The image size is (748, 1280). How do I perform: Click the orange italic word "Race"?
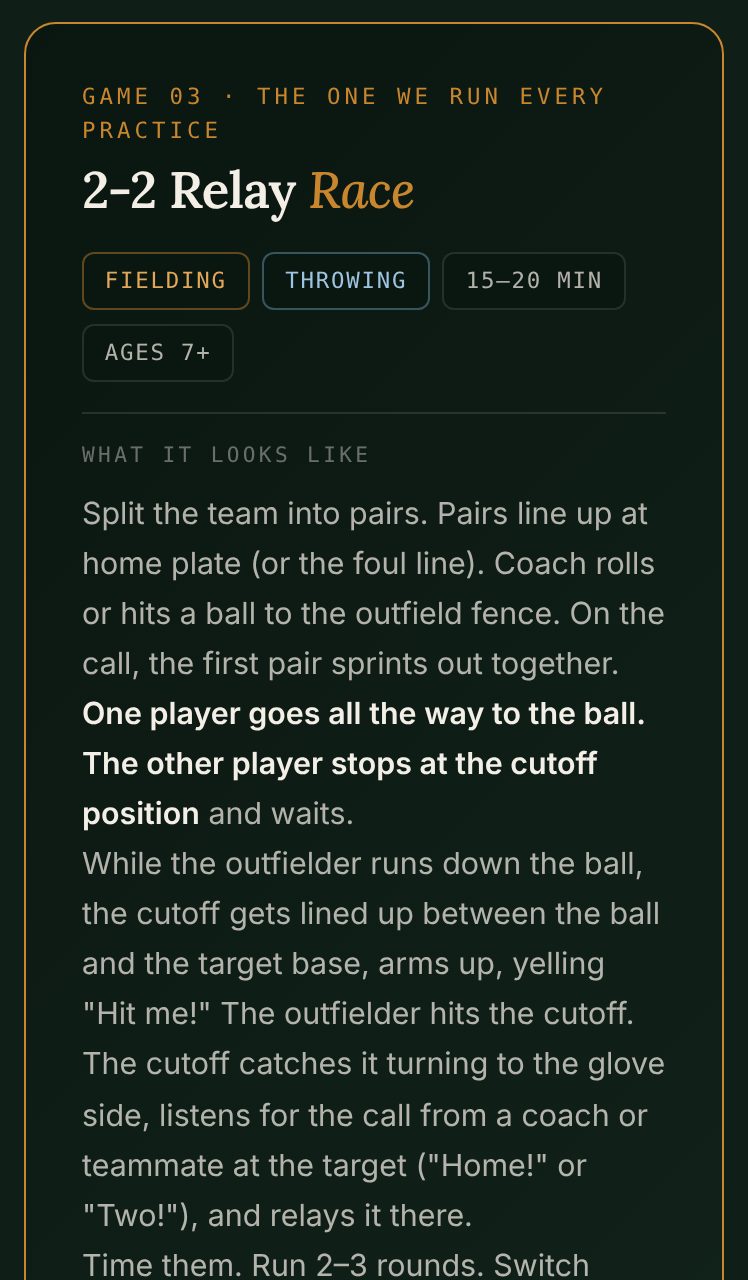pyautogui.click(x=362, y=190)
